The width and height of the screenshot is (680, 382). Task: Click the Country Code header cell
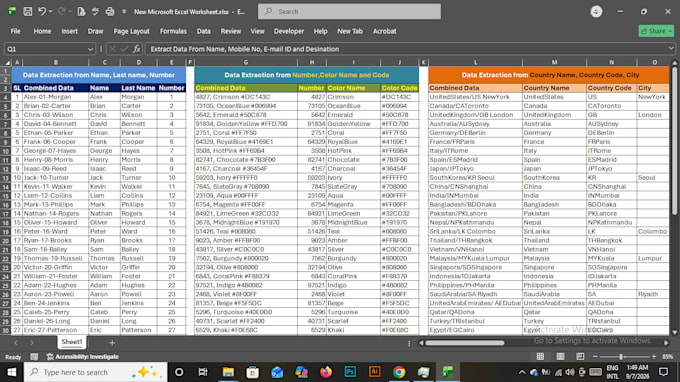pos(611,88)
